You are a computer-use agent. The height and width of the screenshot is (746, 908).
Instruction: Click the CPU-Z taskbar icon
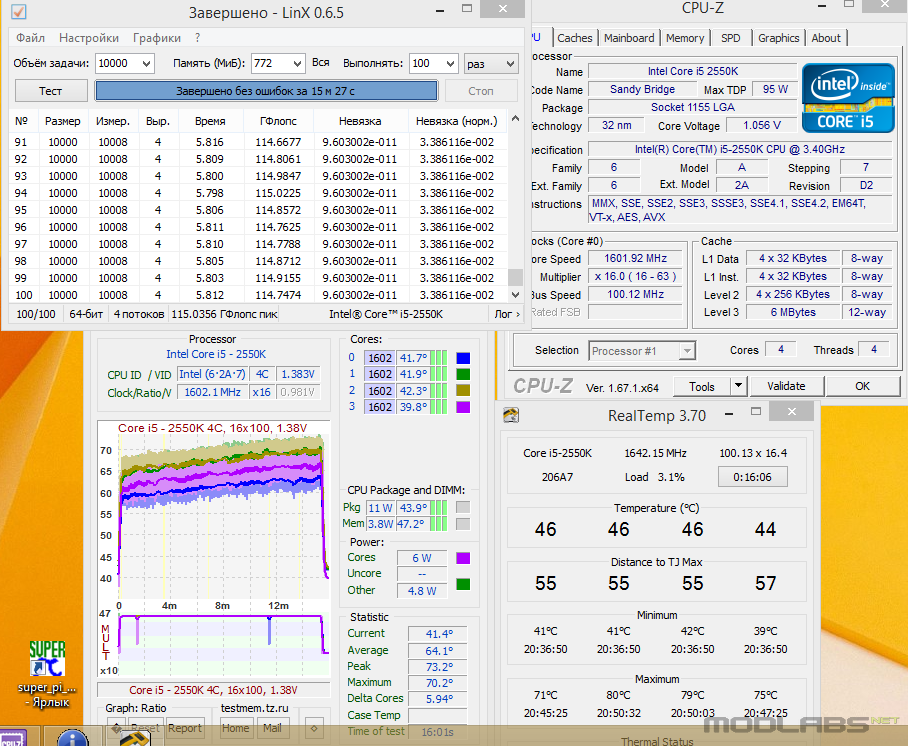(x=12, y=739)
